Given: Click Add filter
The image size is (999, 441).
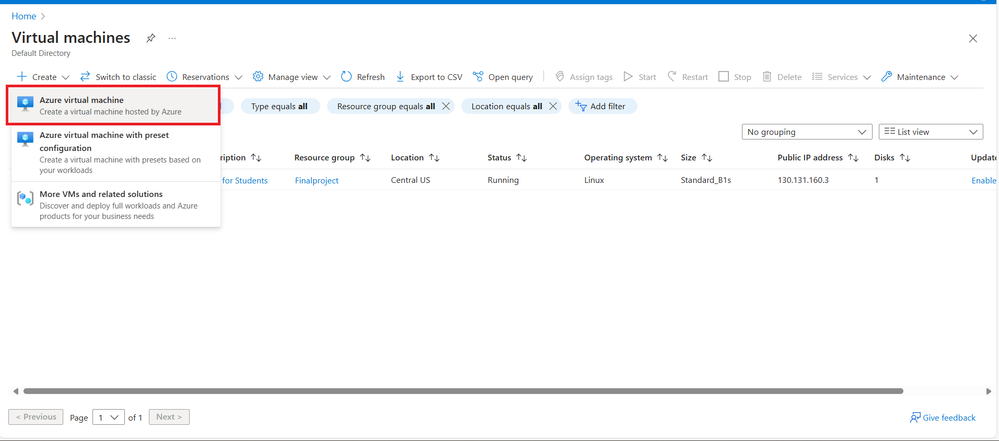Looking at the screenshot, I should tap(602, 106).
